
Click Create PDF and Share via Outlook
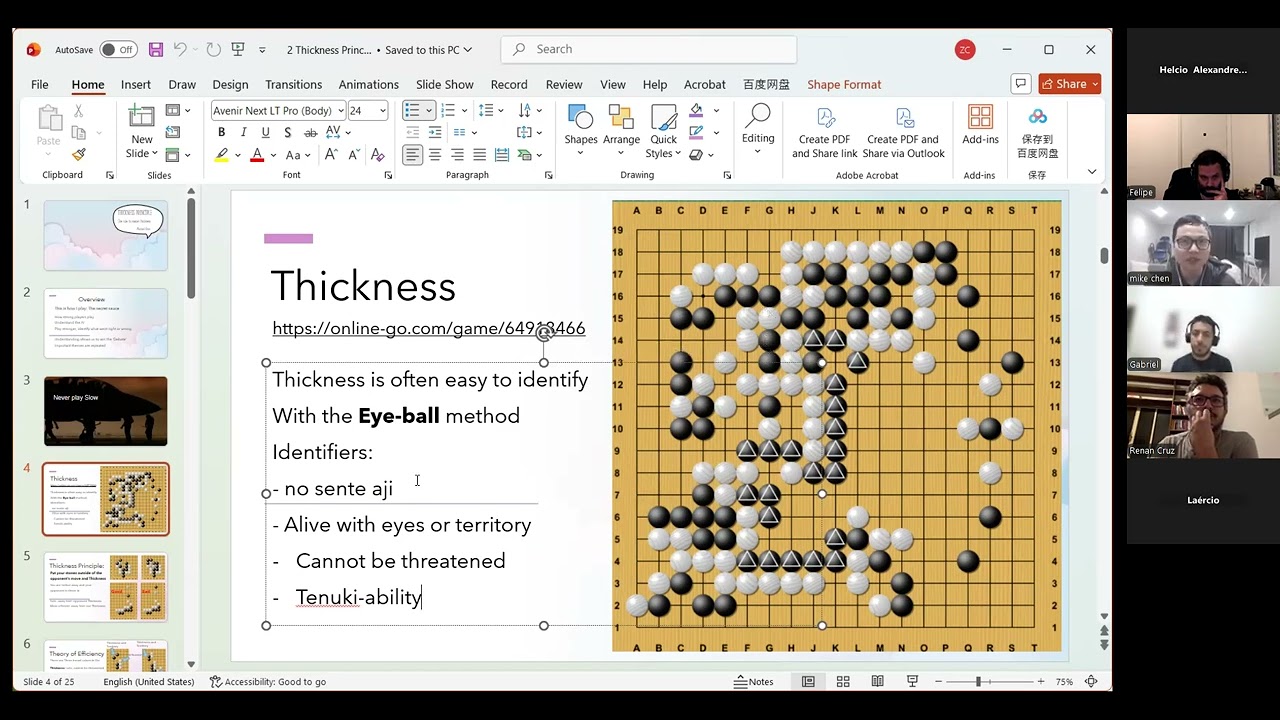click(x=904, y=132)
